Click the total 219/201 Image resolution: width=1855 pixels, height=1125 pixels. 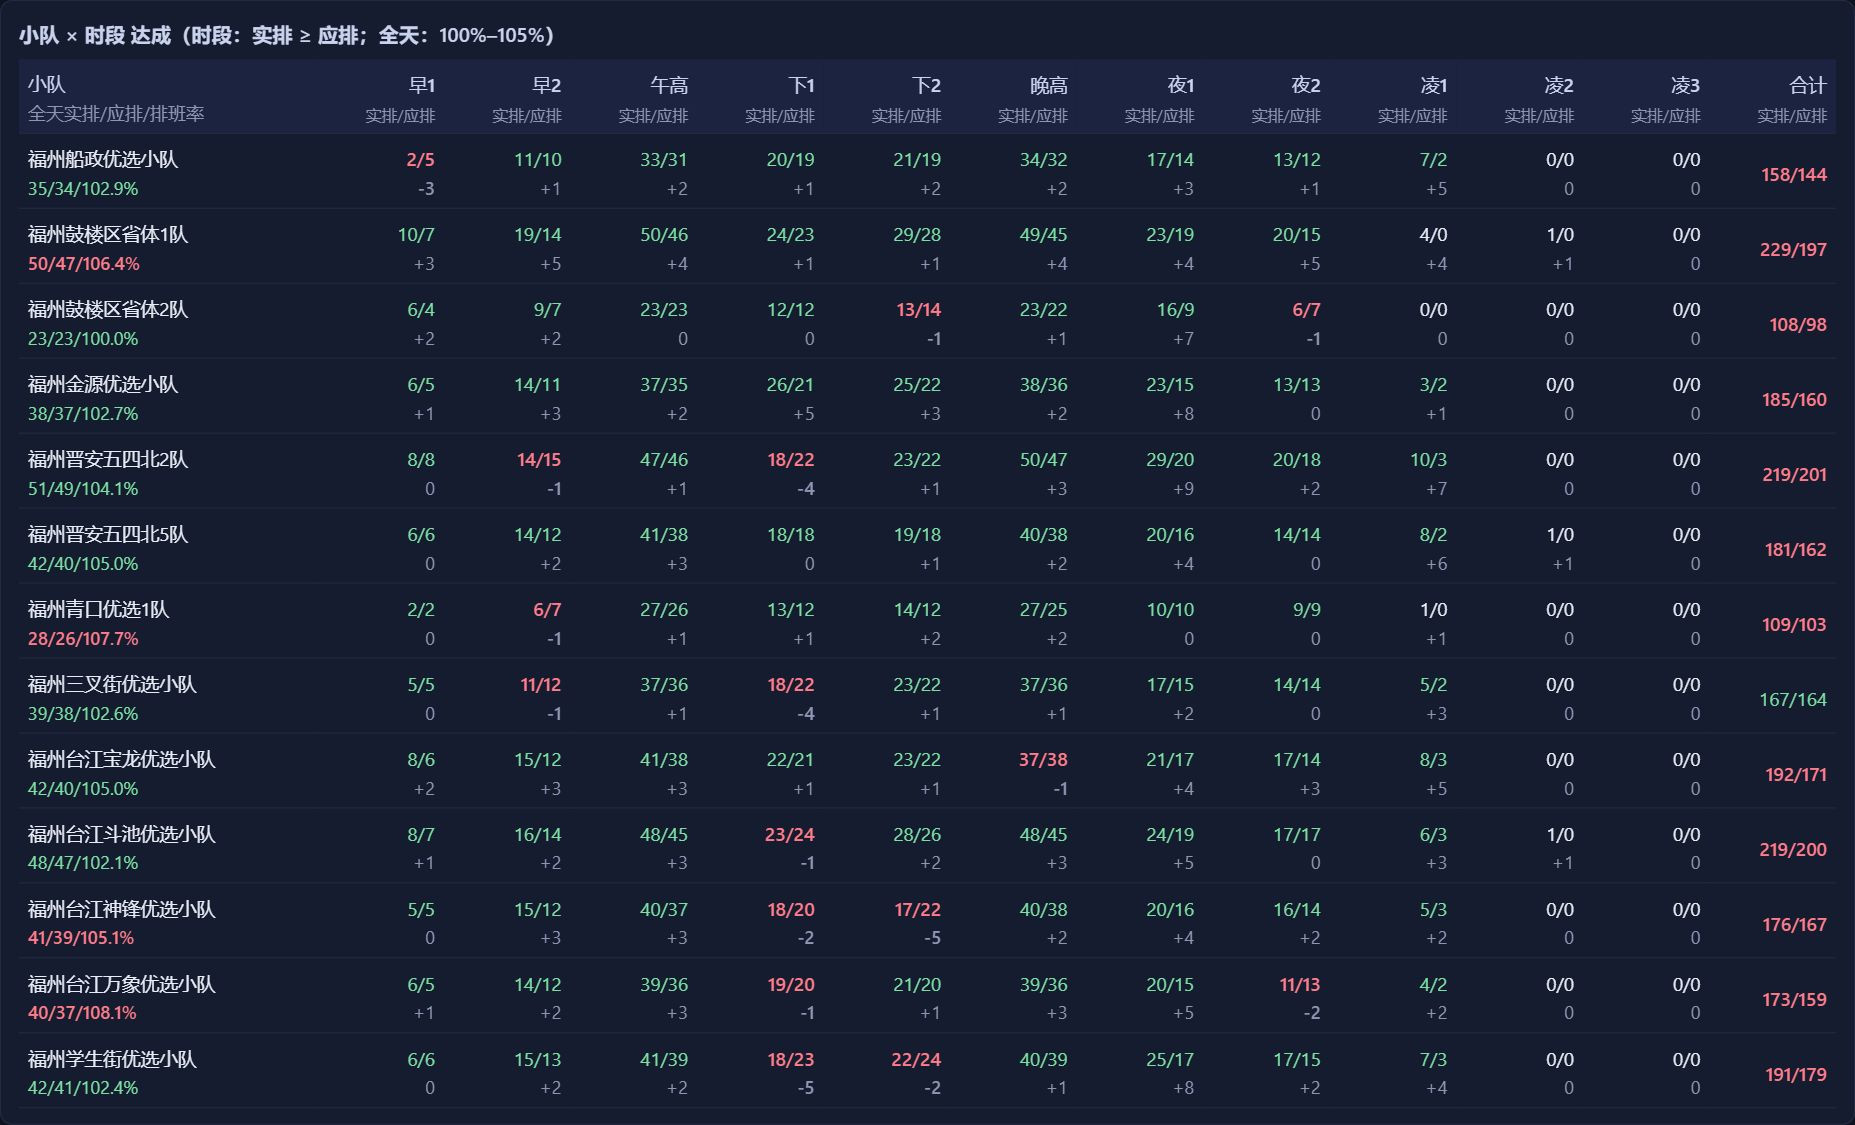click(1794, 474)
